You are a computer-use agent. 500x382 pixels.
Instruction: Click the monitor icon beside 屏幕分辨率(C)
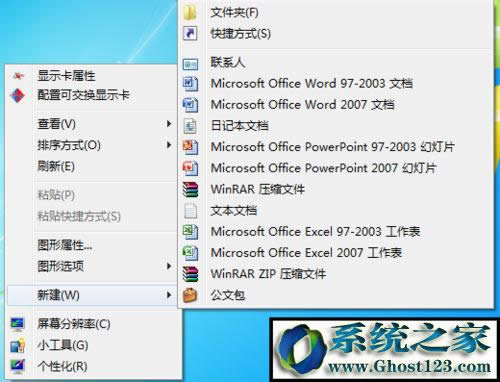pos(17,324)
